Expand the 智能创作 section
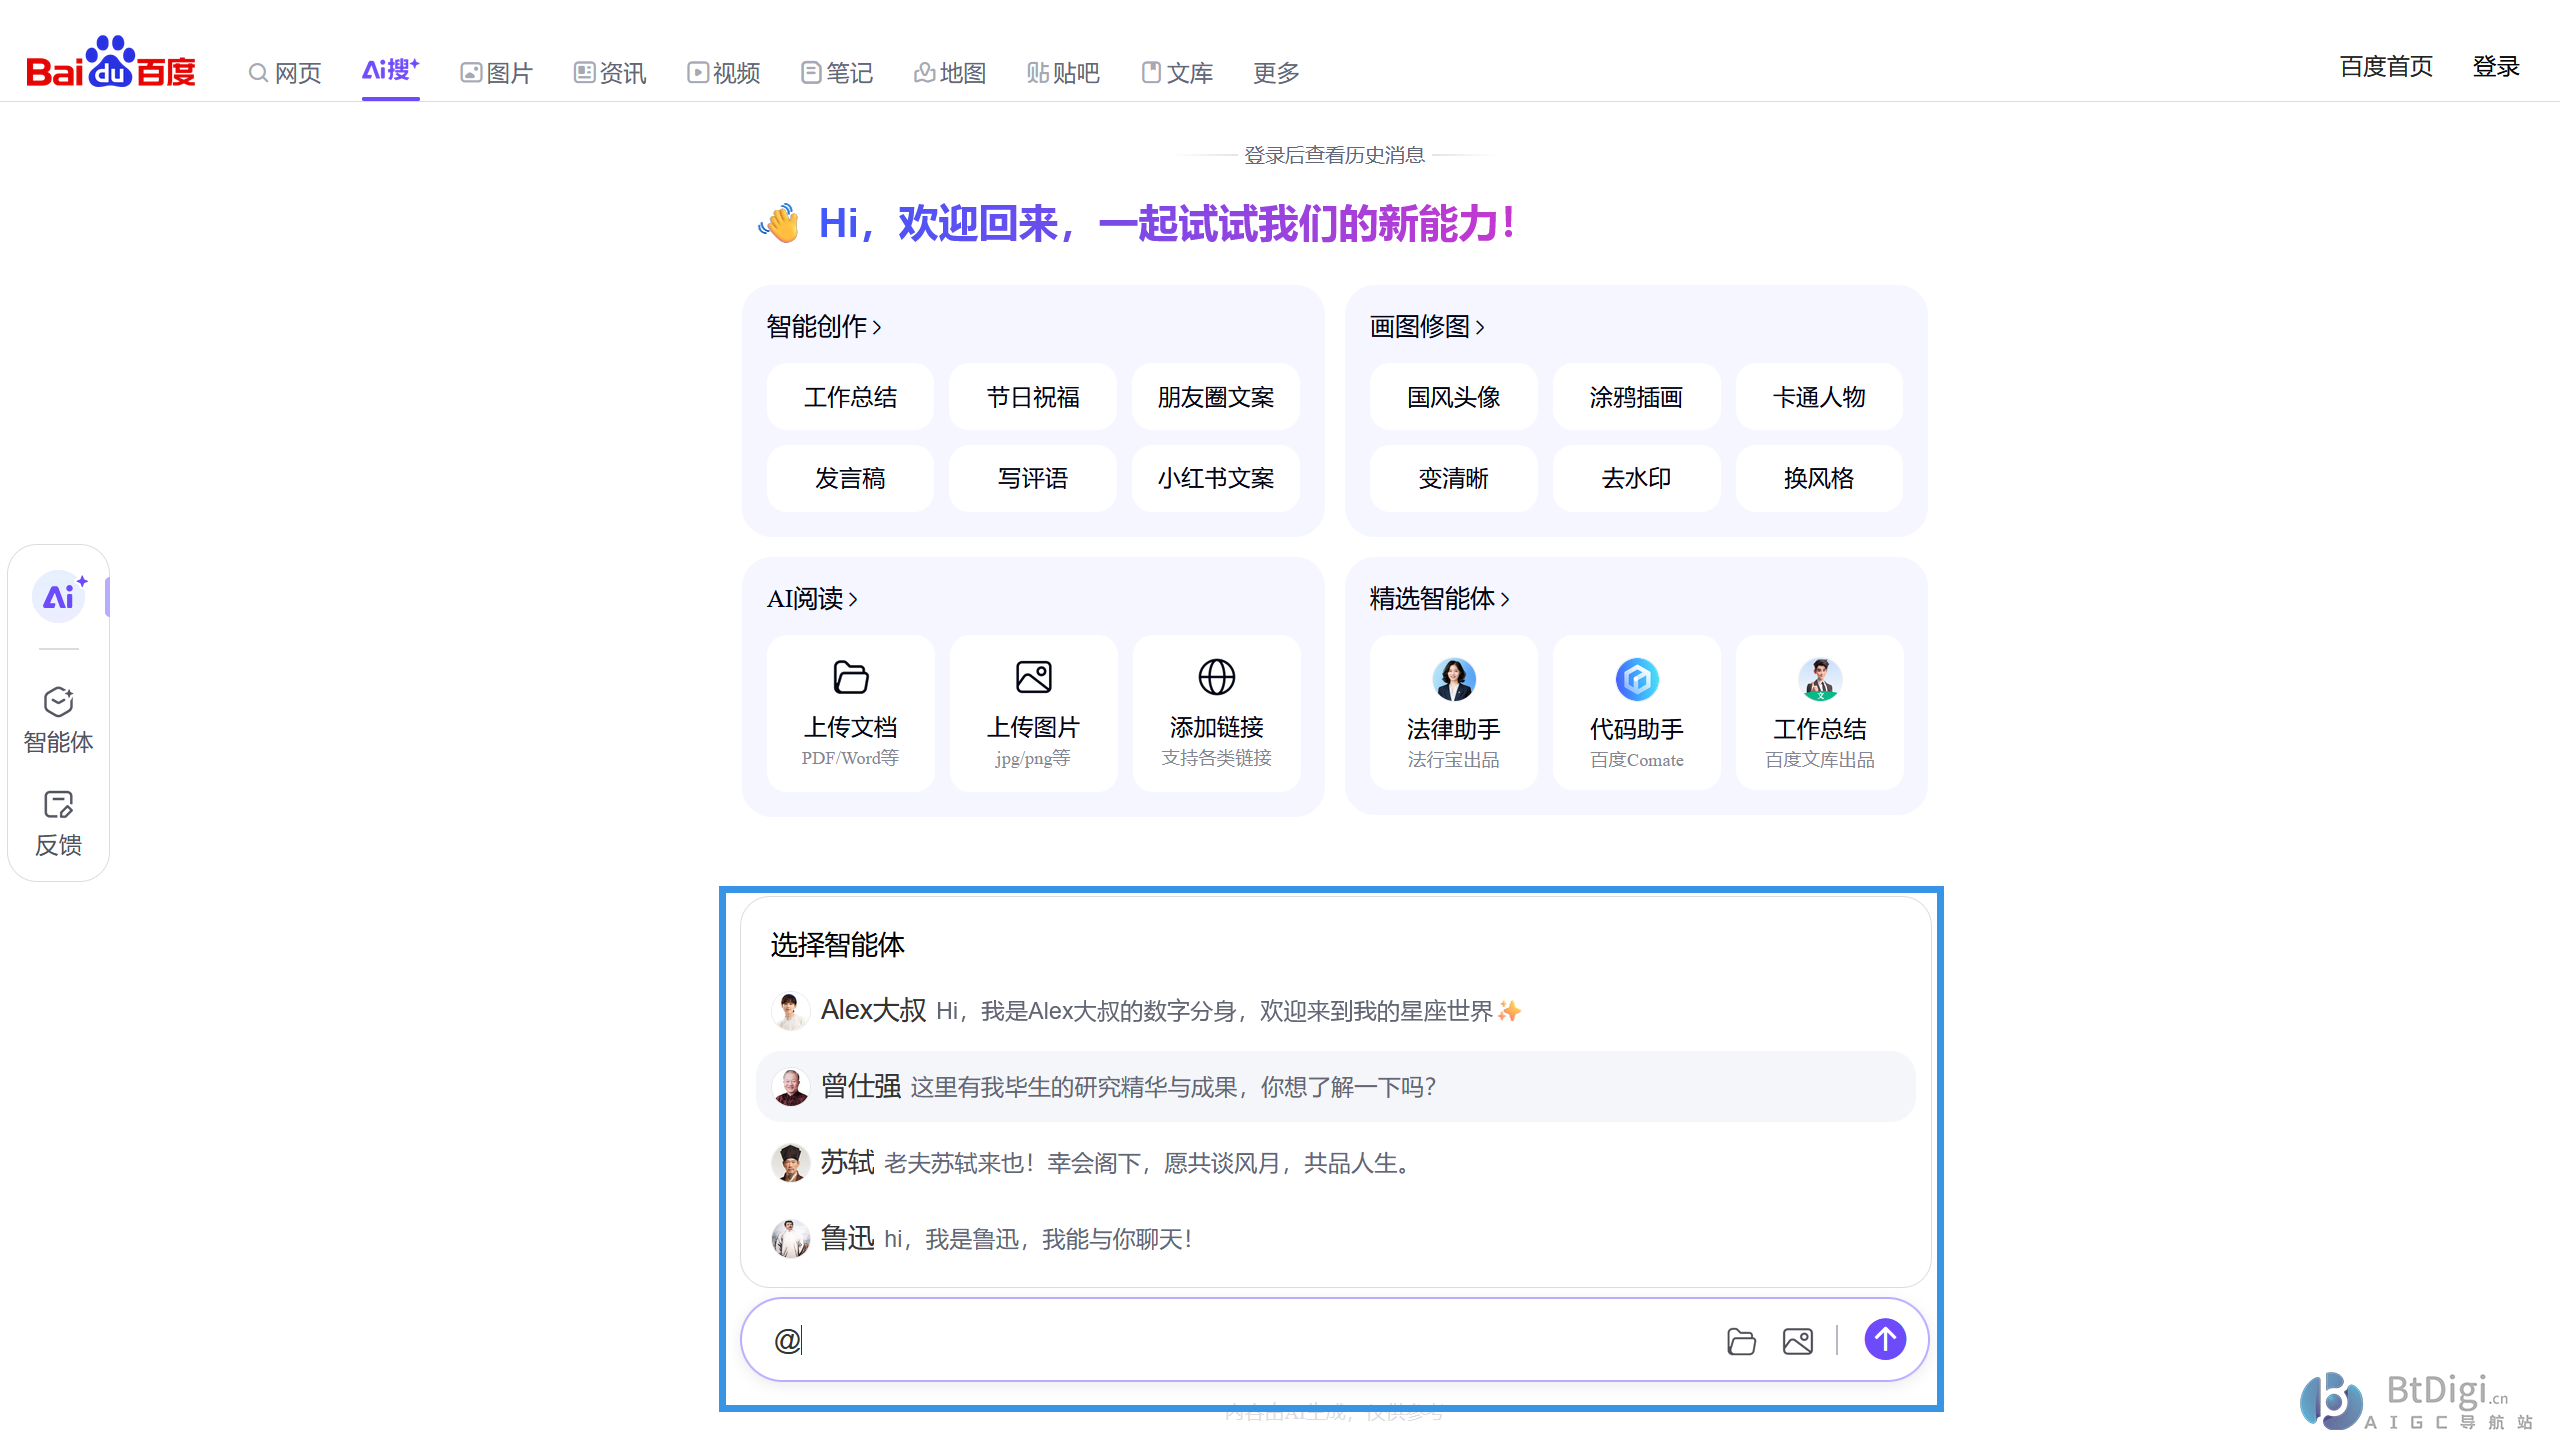The width and height of the screenshot is (2560, 1440). tap(824, 327)
